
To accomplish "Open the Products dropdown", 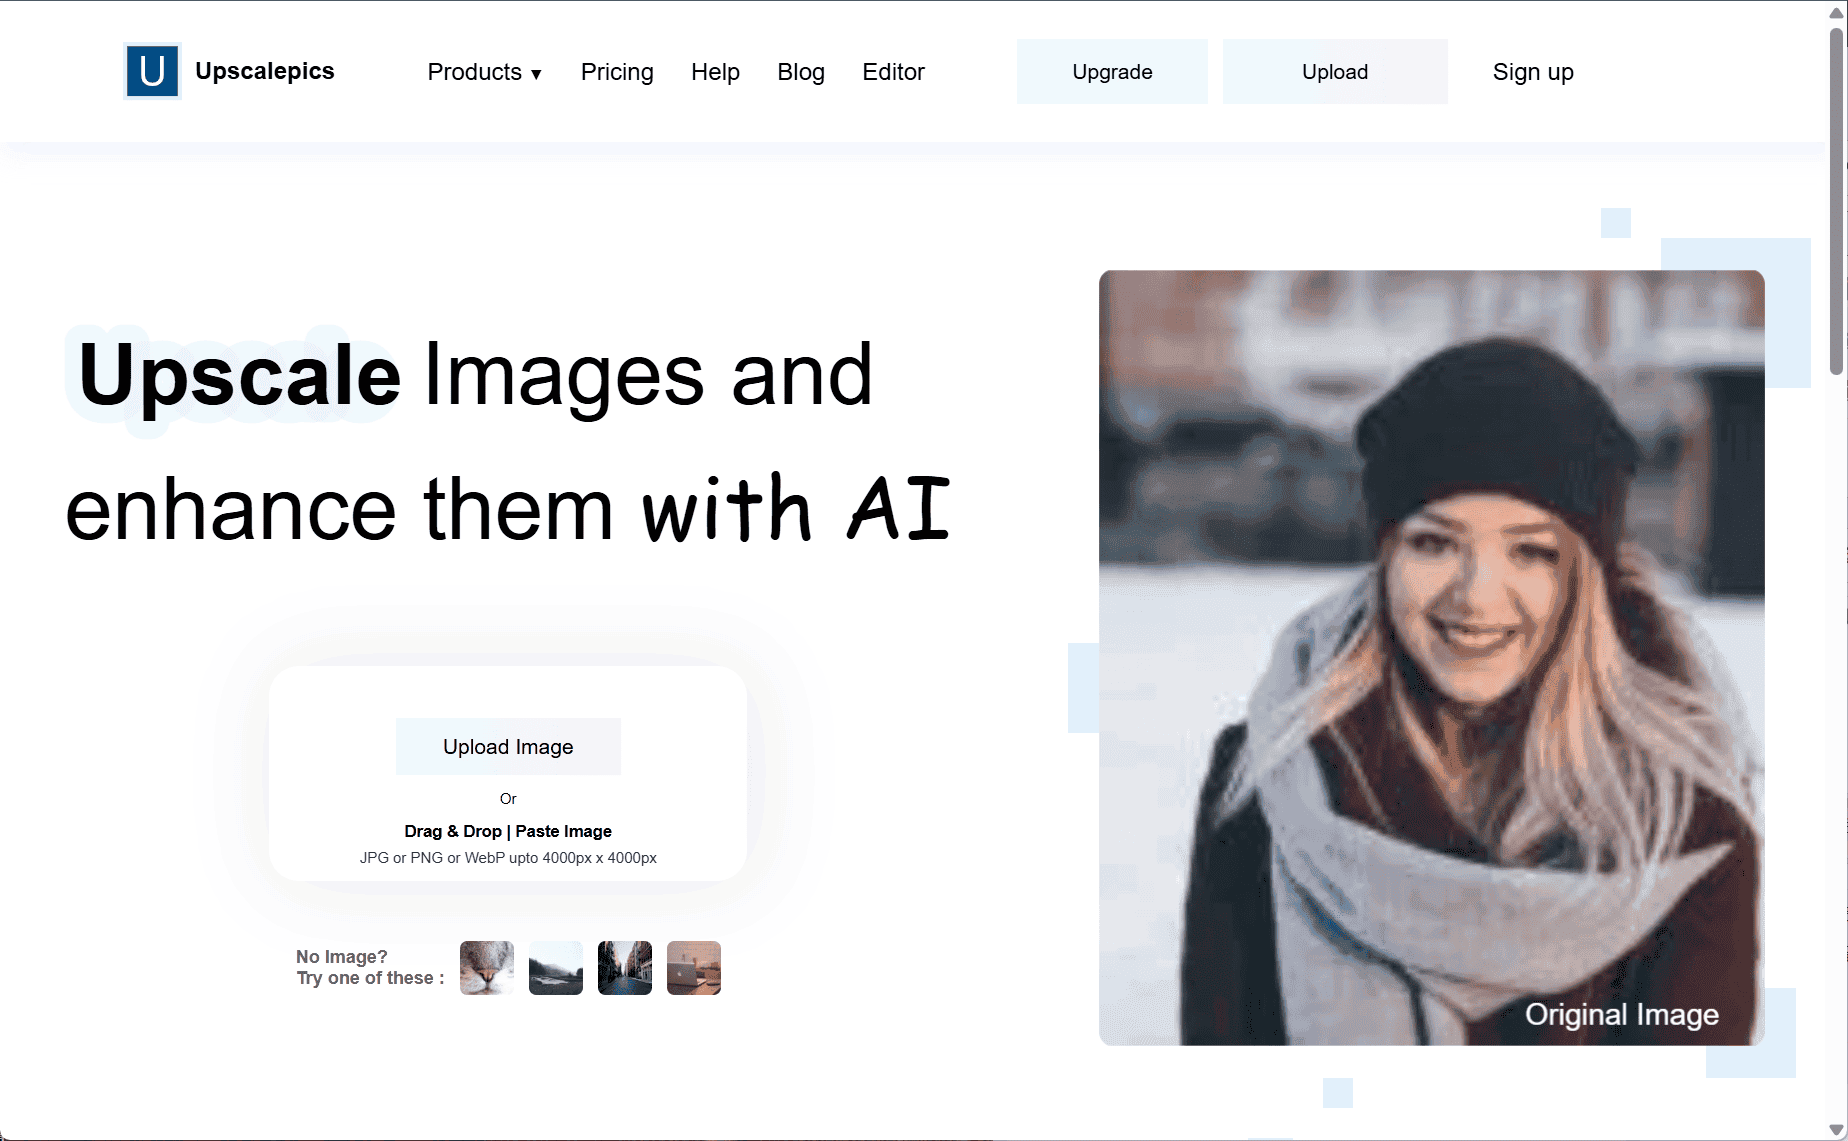I will pyautogui.click(x=476, y=72).
